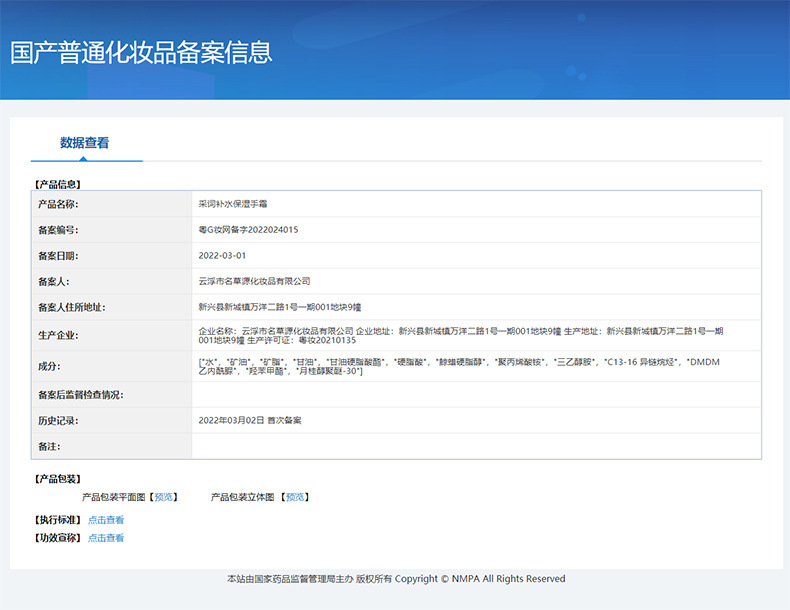Click the 【产品包装】 section heading
This screenshot has width=790, height=610.
pyautogui.click(x=57, y=479)
